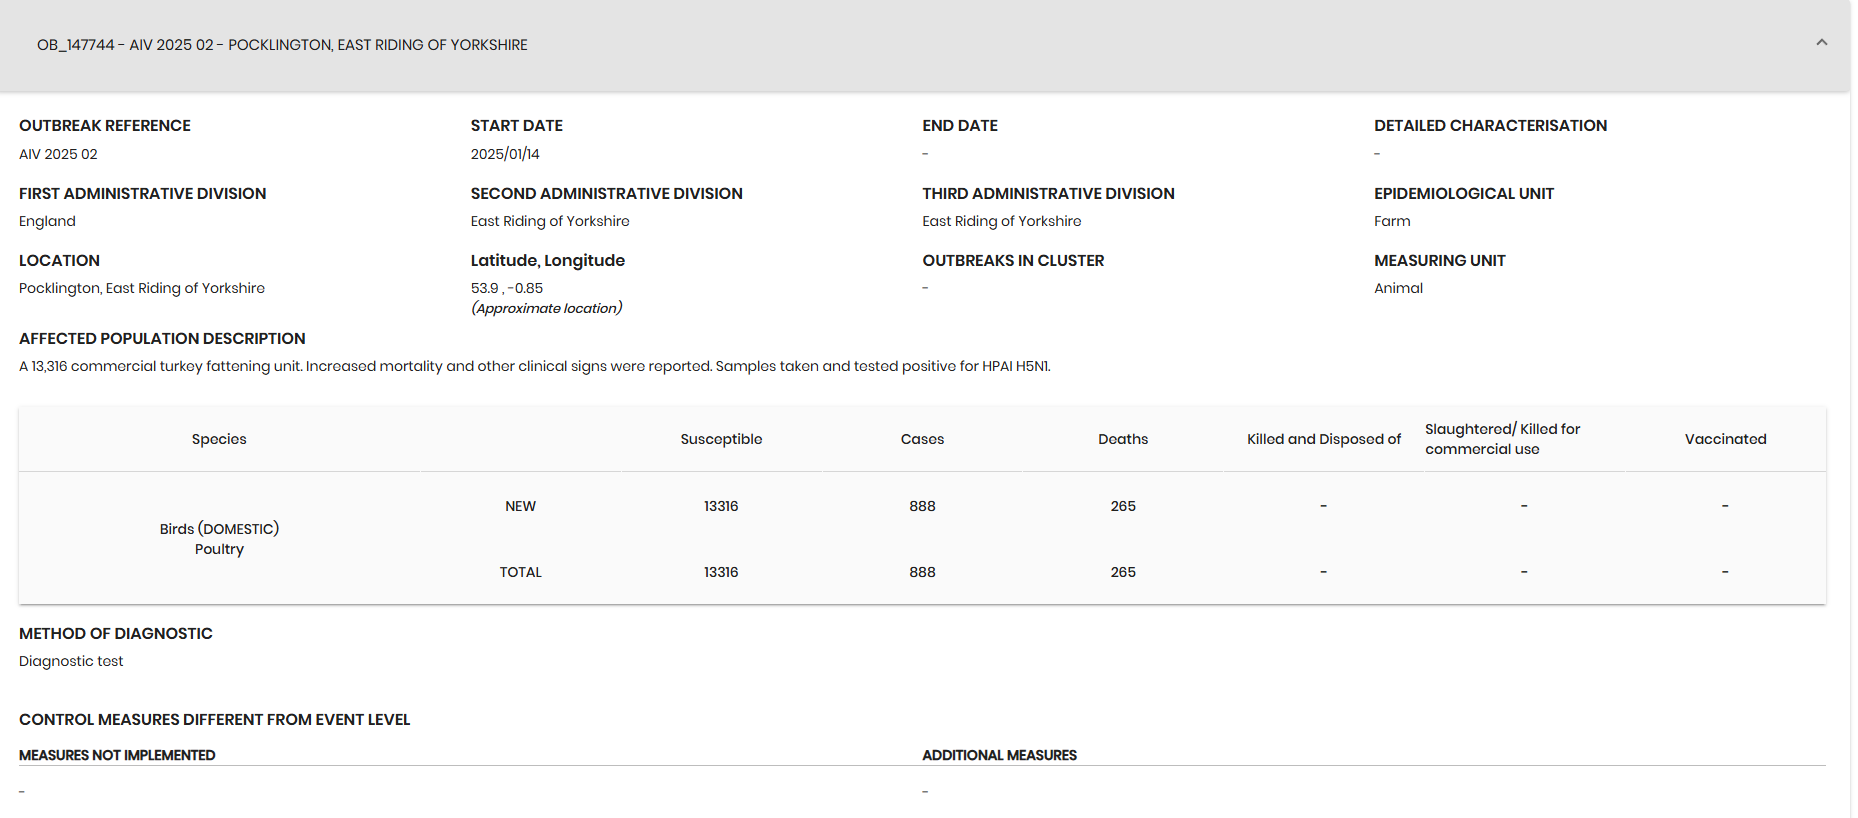Click the Diagnostic test method value
This screenshot has width=1858, height=818.
pos(71,661)
